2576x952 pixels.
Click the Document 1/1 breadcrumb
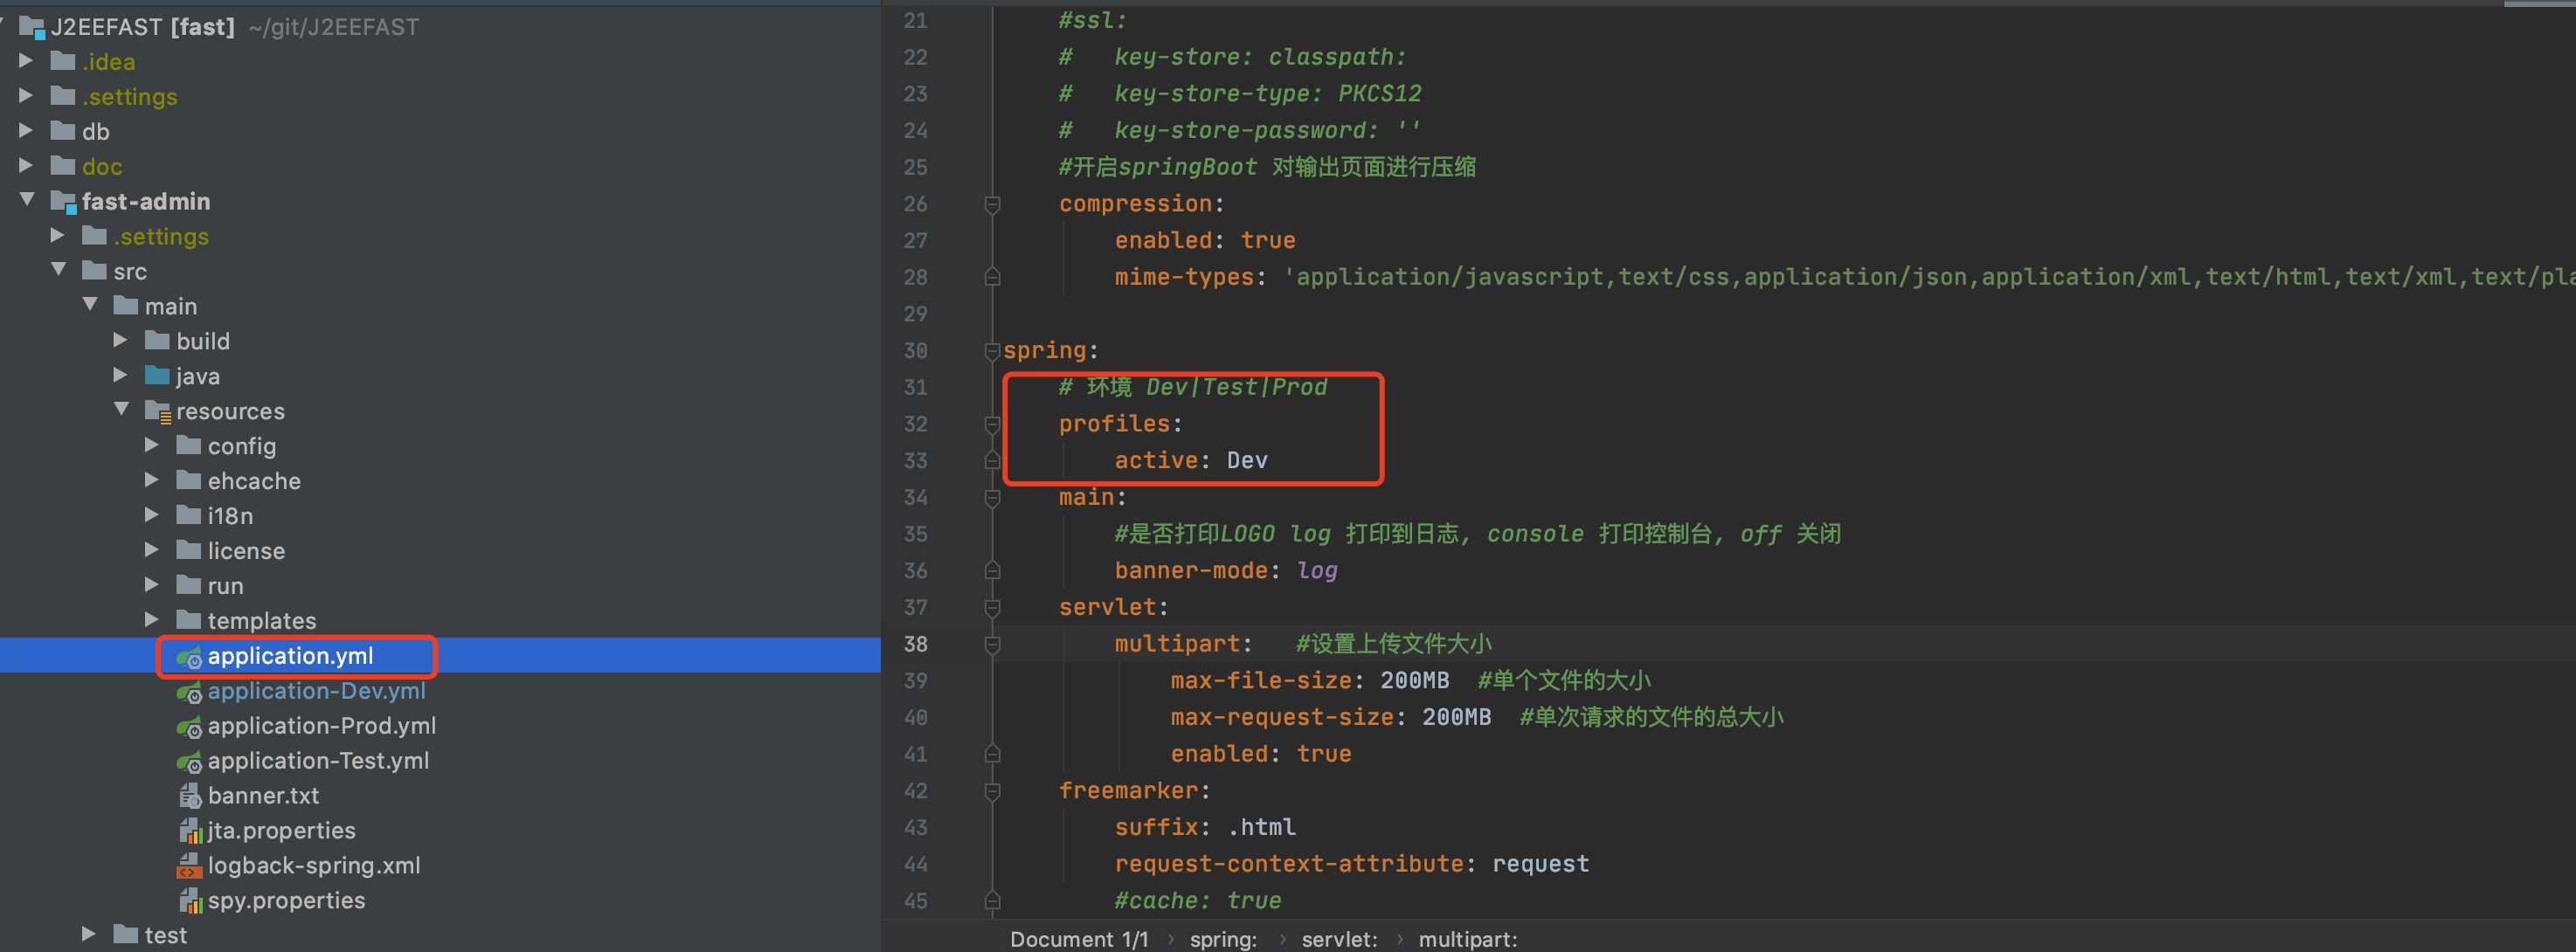(1079, 939)
